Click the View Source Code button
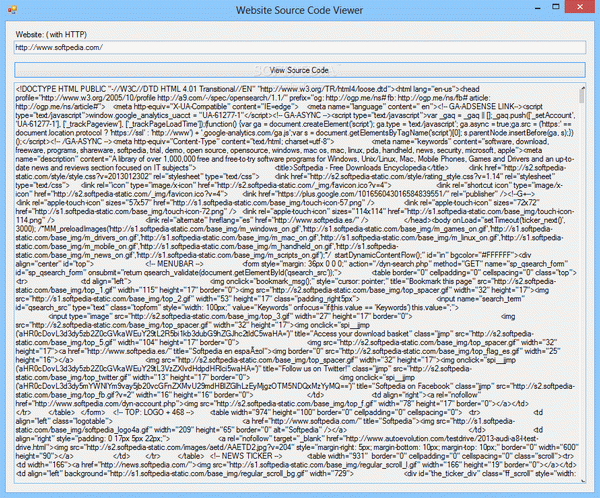 coord(300,70)
